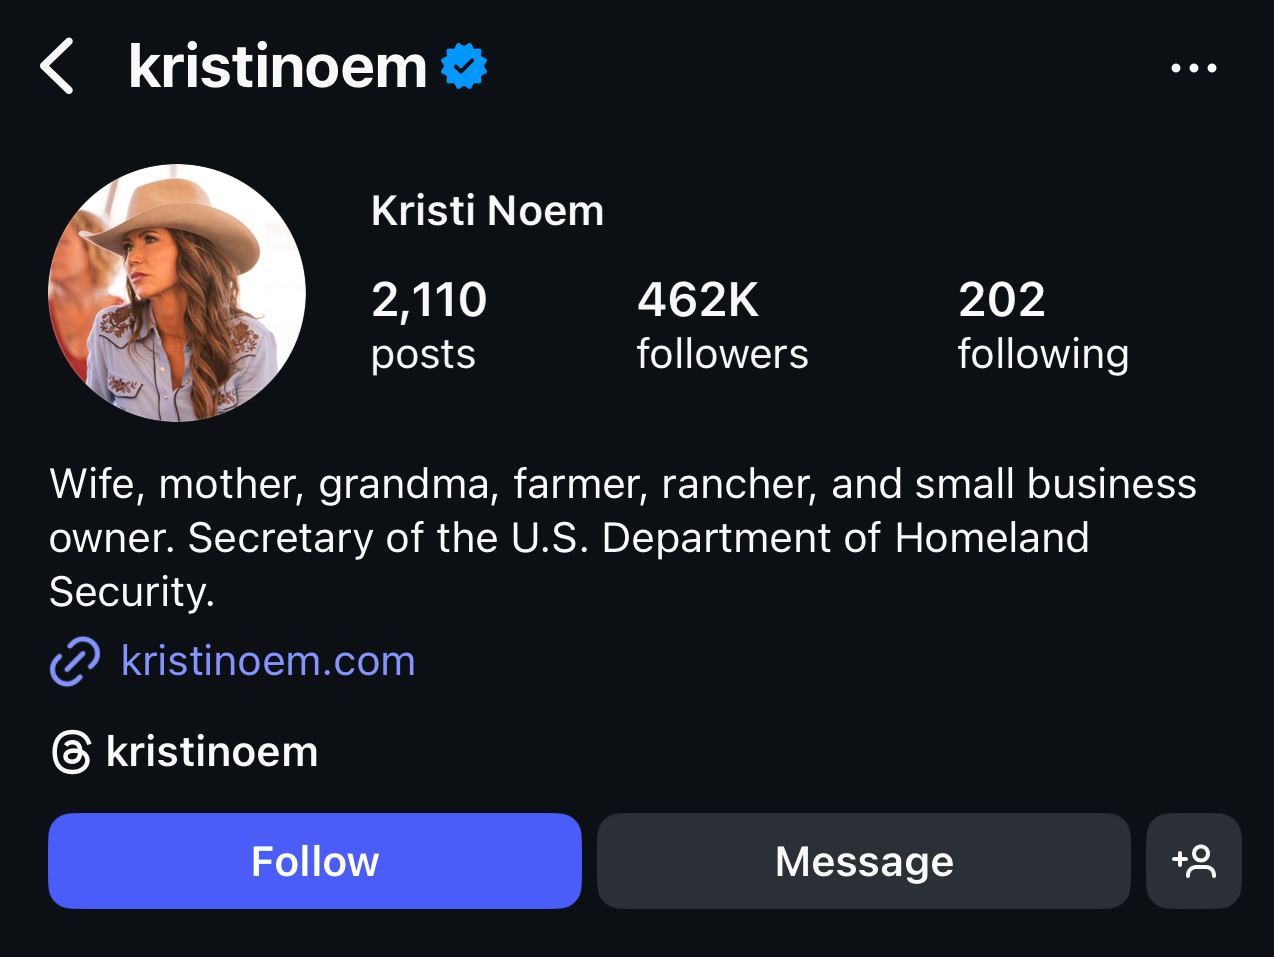Tap the 462K follower count number
This screenshot has width=1274, height=957.
click(698, 300)
